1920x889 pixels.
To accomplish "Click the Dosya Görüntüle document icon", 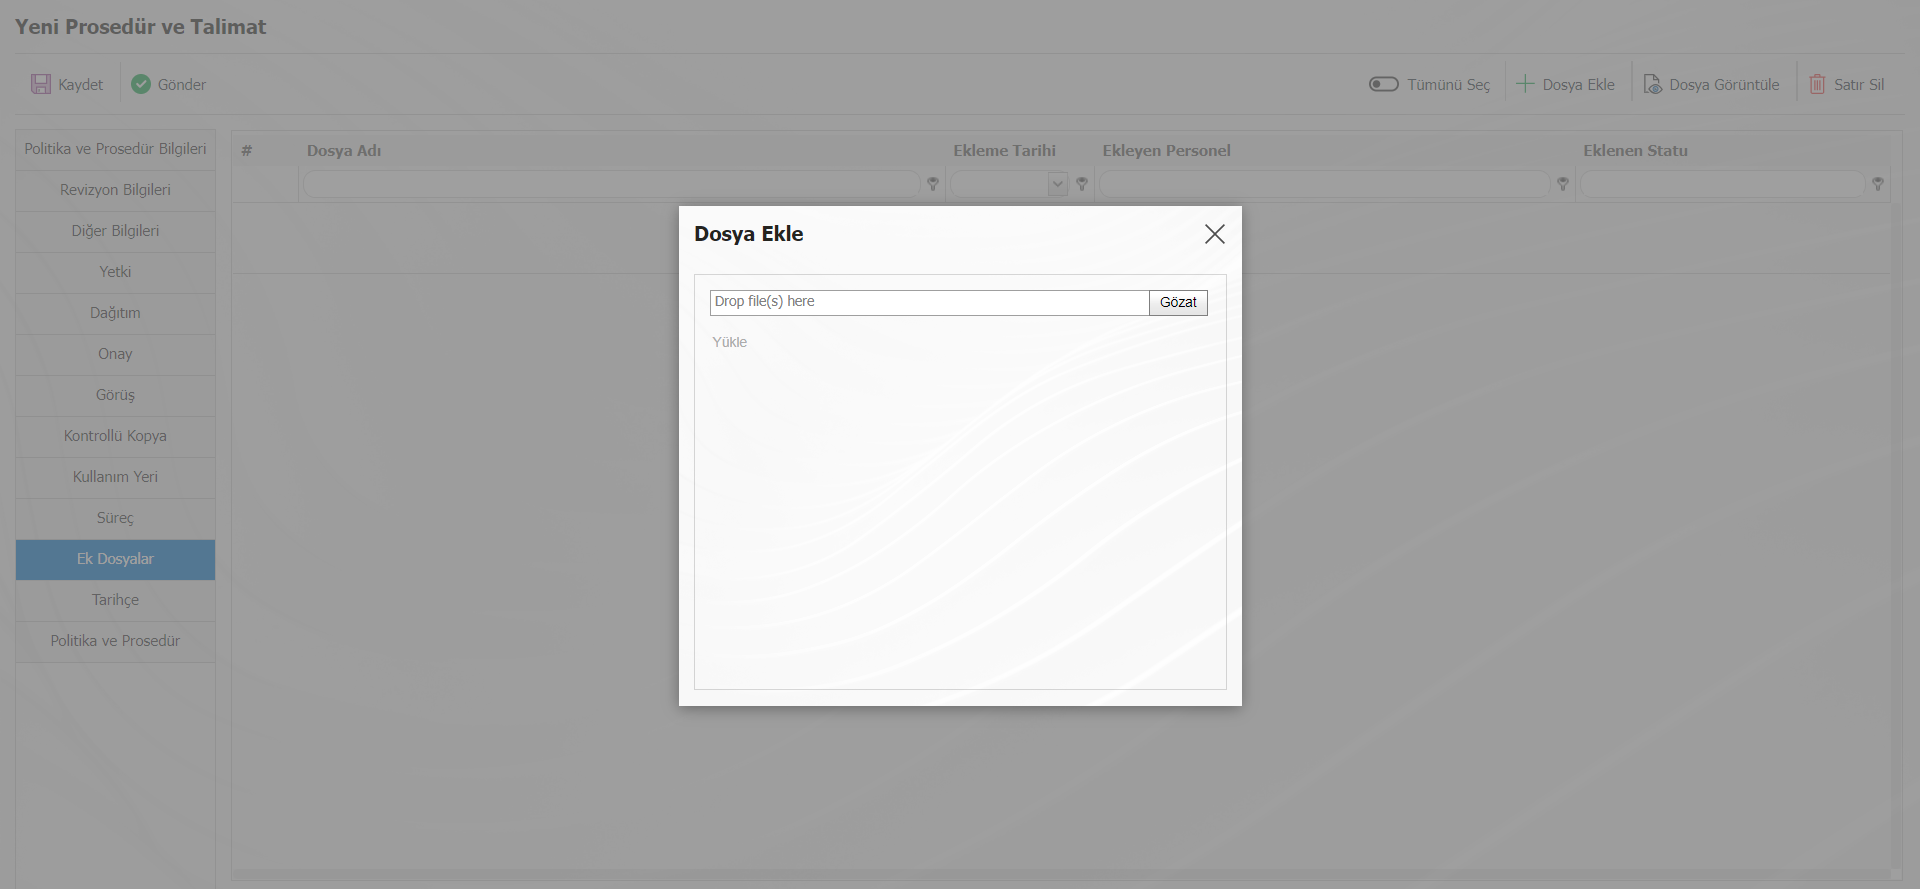I will pyautogui.click(x=1652, y=84).
